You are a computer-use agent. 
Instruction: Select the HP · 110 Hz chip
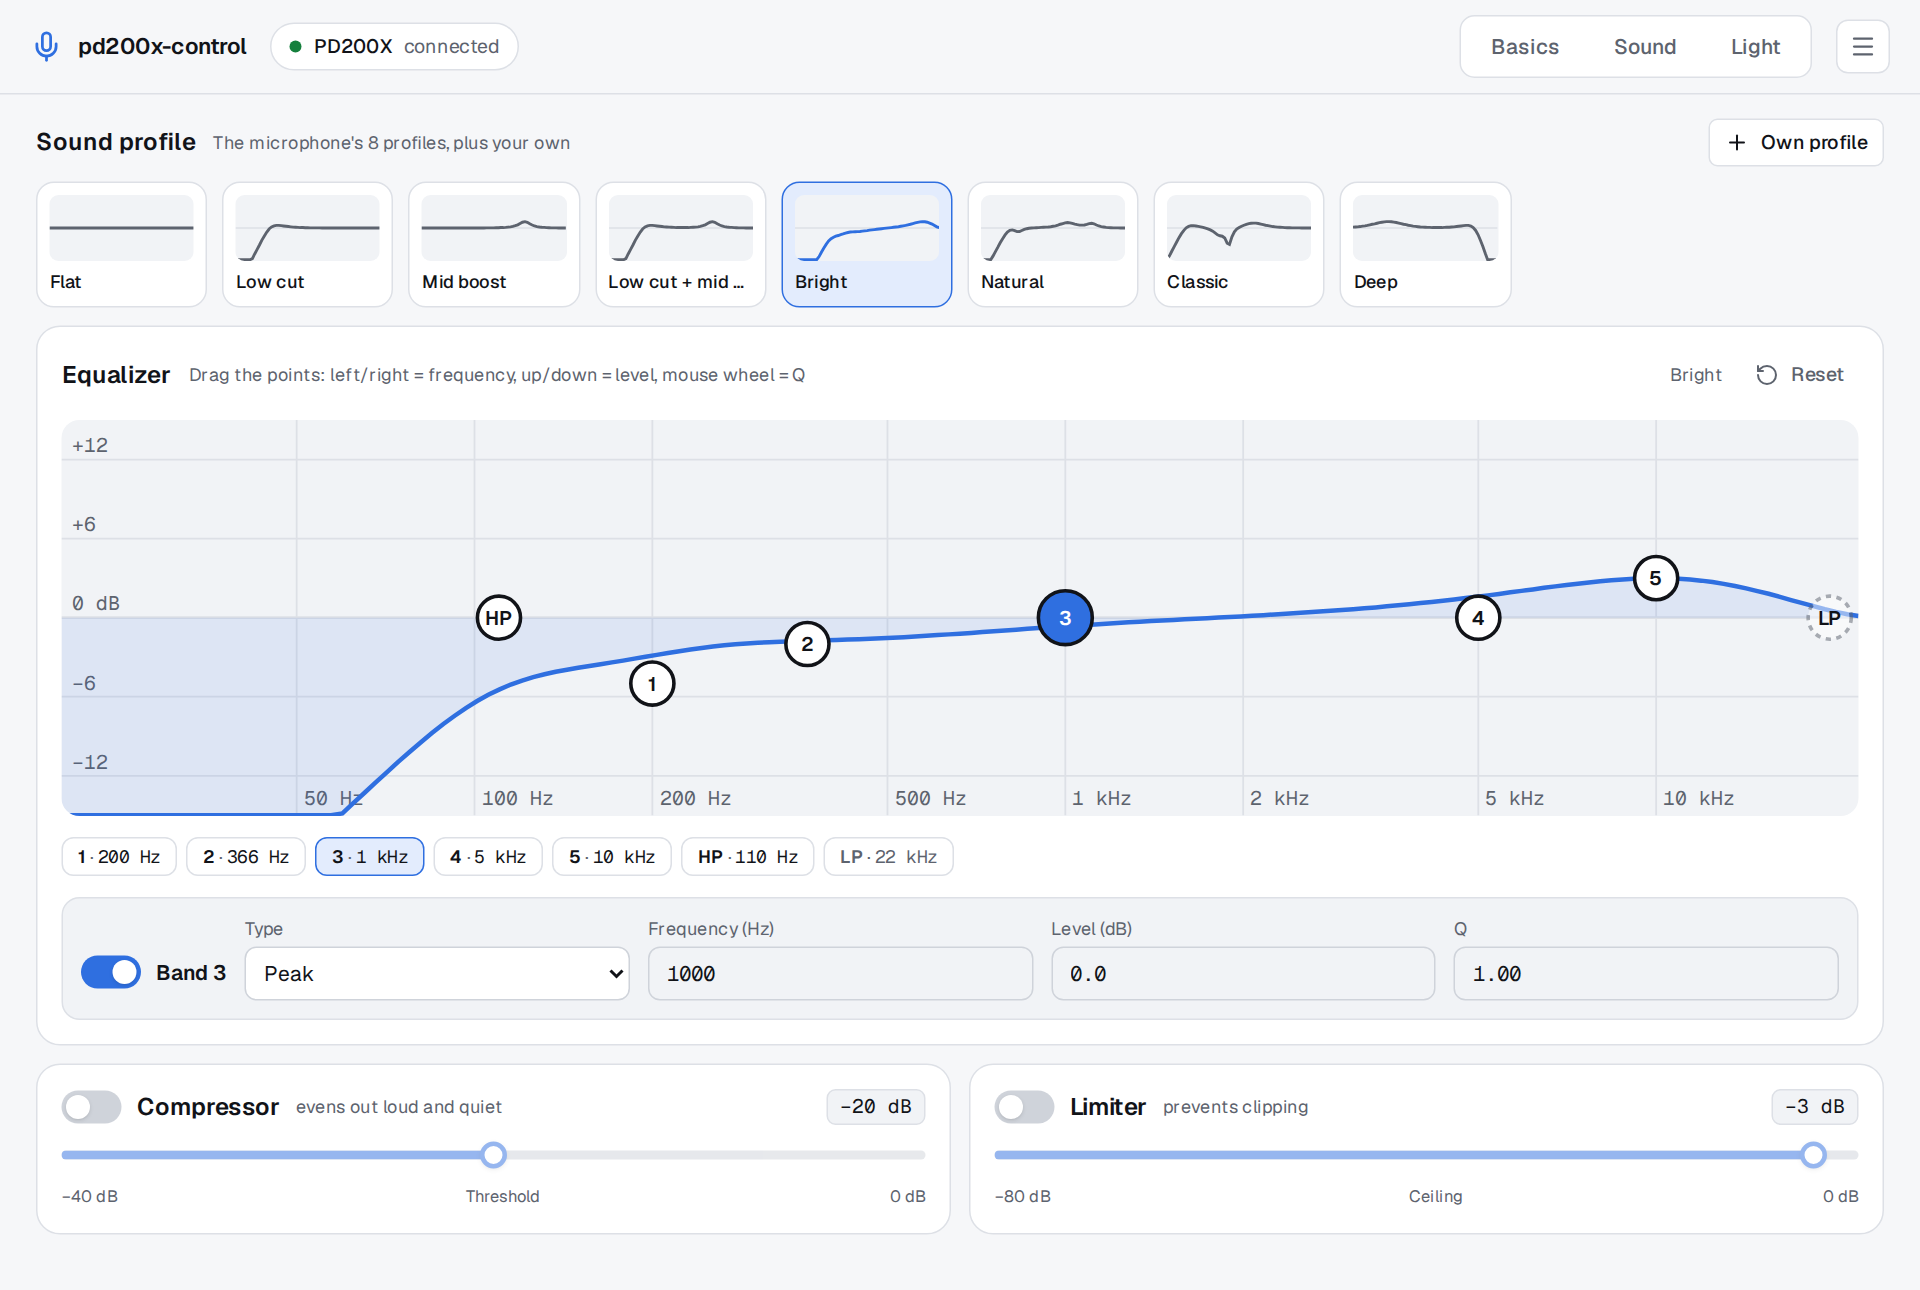pyautogui.click(x=748, y=857)
